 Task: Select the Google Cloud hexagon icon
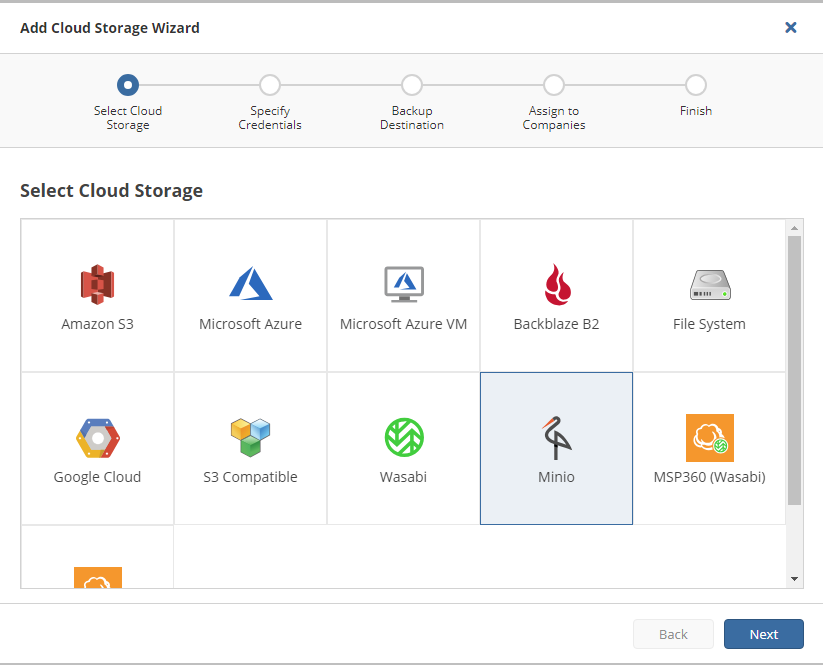(x=98, y=438)
